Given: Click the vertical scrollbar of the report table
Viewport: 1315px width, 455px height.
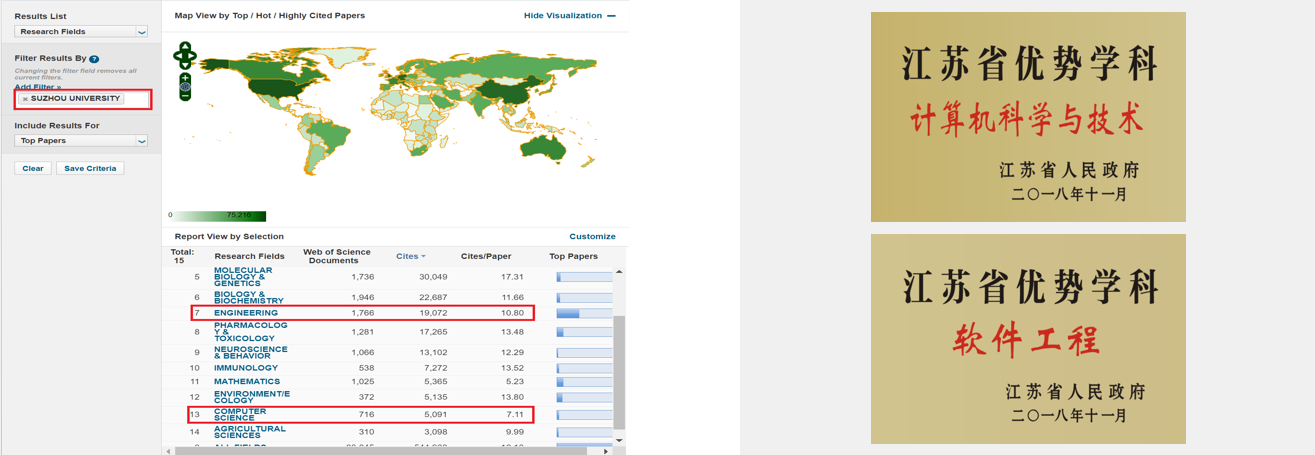Looking at the screenshot, I should (x=618, y=360).
